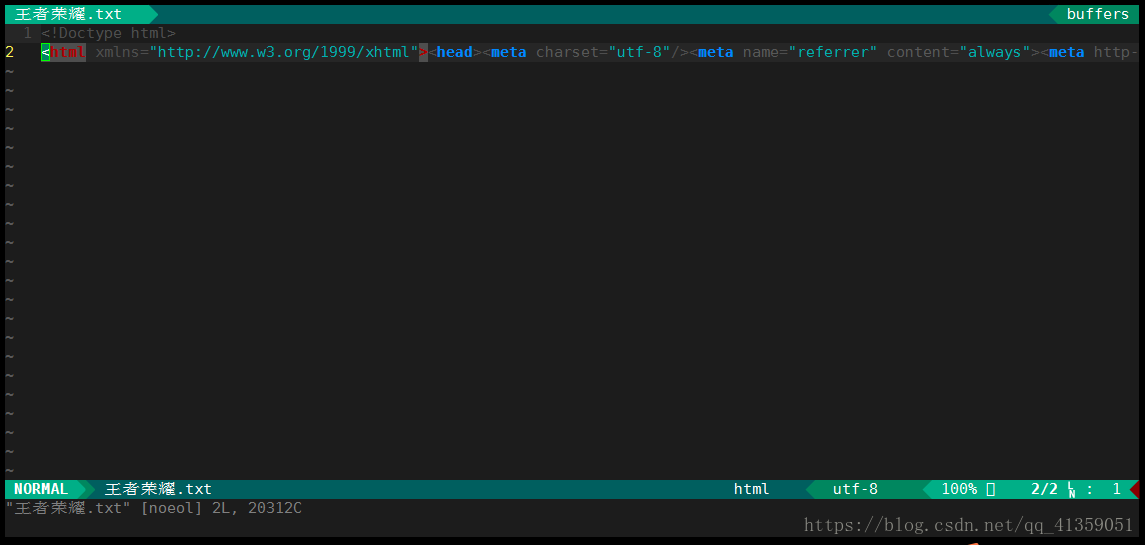Click the content="always" attribute text
1145x545 pixels.
tap(958, 52)
